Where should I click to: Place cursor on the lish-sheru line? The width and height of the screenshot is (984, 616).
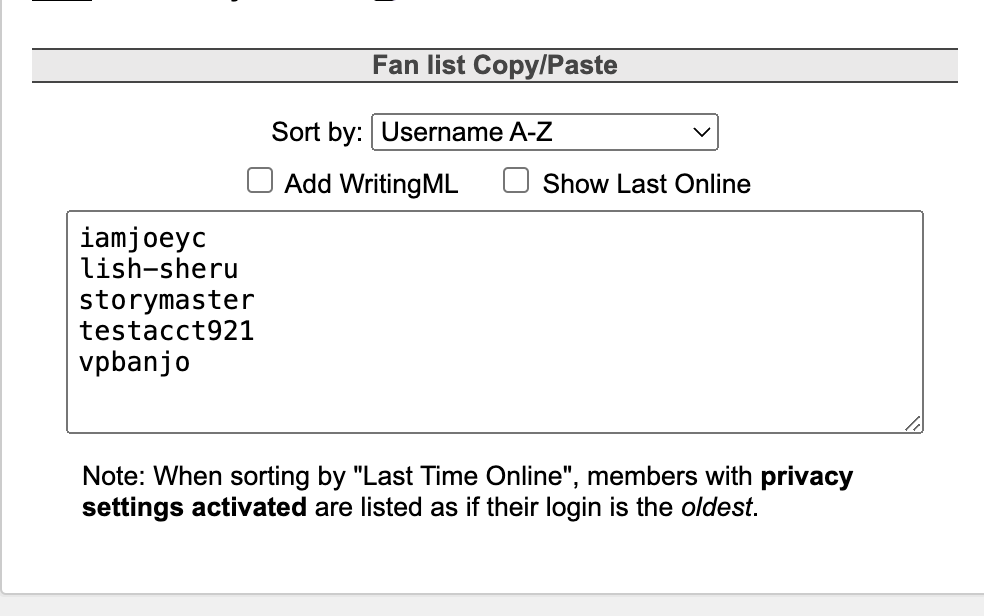coord(159,269)
